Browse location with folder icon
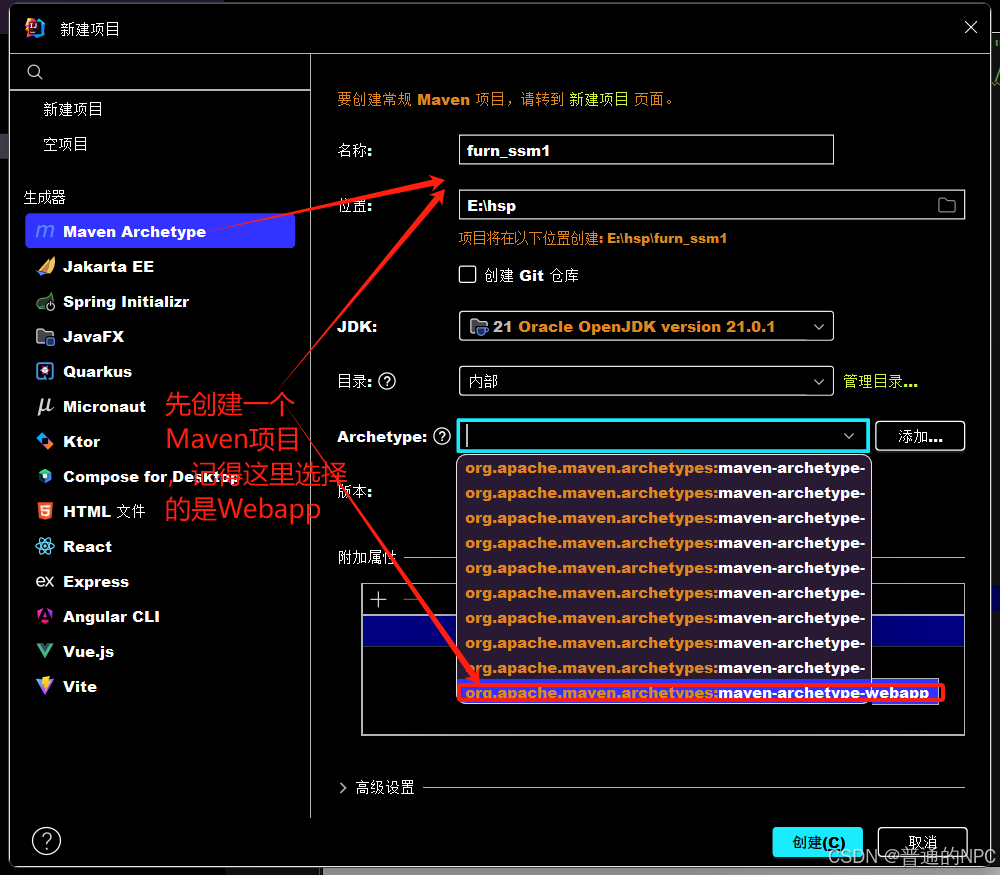This screenshot has height=875, width=1000. click(946, 205)
